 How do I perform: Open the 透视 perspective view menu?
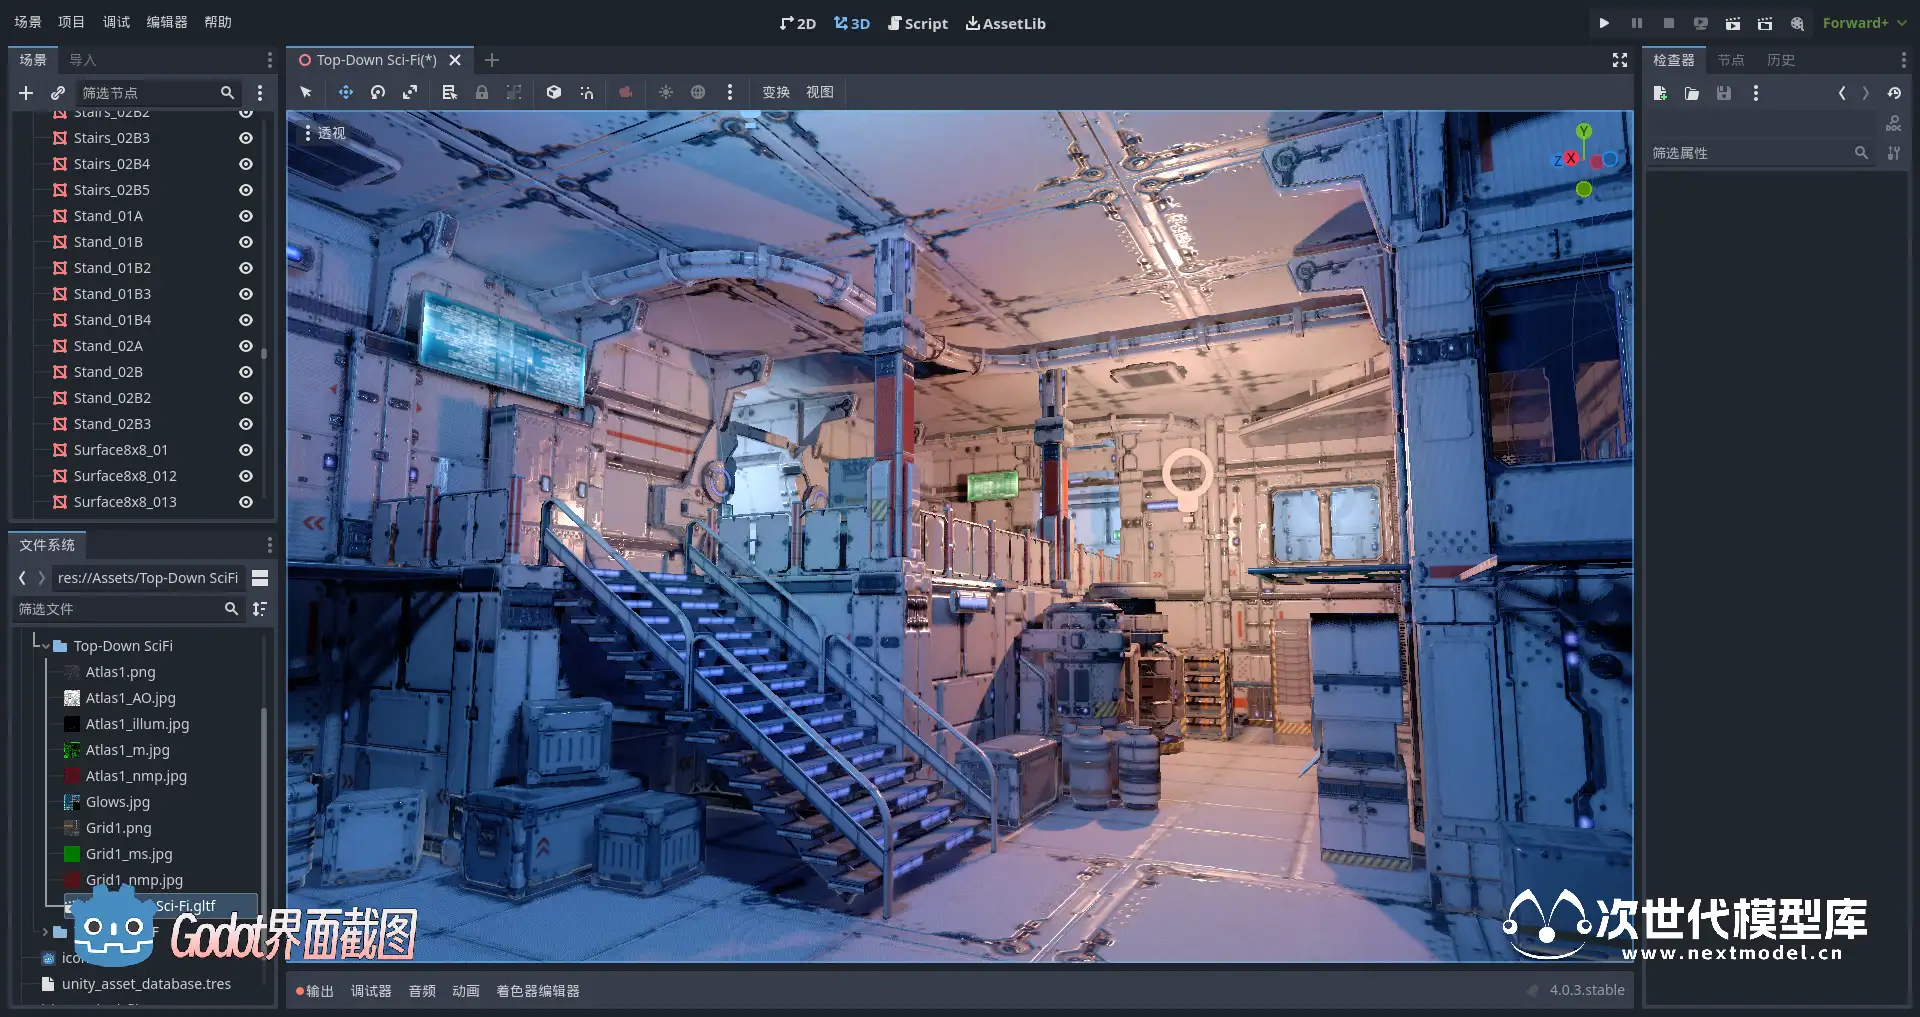(x=324, y=133)
